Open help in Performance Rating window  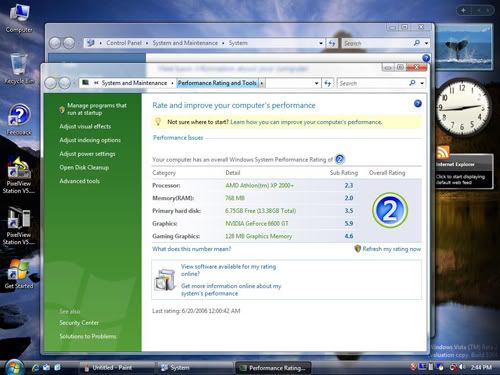[x=418, y=104]
